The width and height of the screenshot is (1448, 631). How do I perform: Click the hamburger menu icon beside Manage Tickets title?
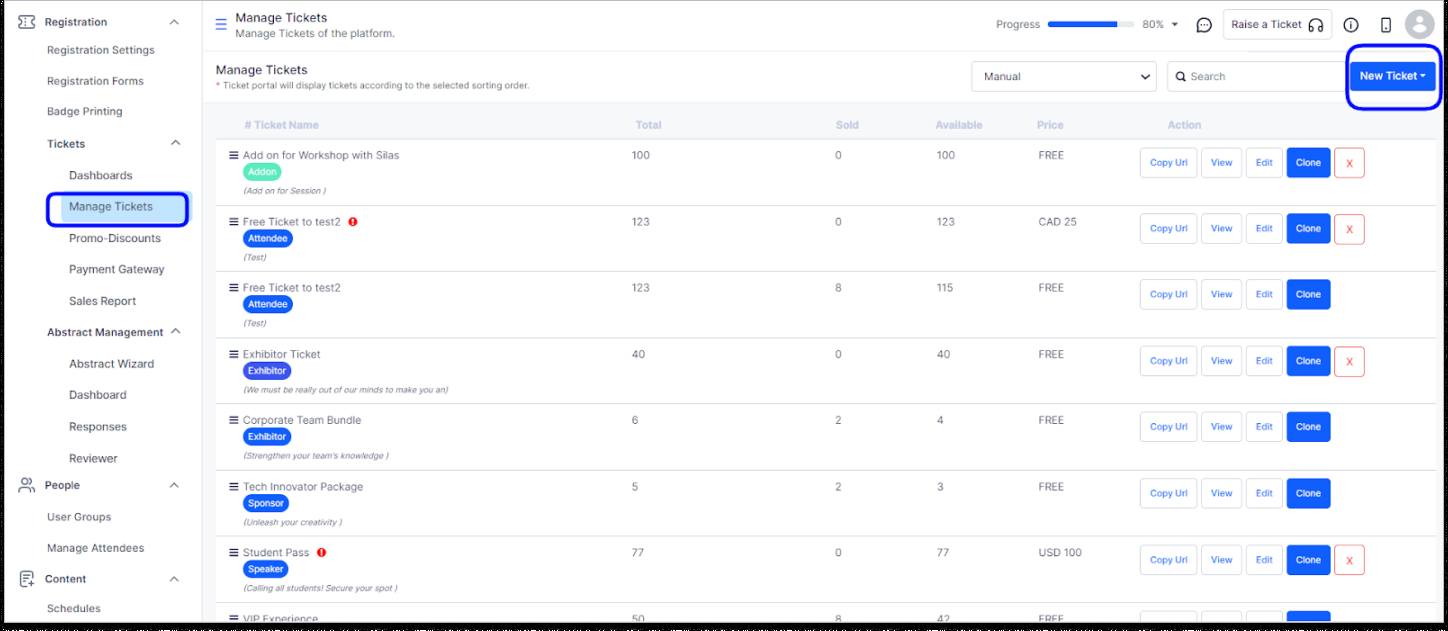[221, 25]
